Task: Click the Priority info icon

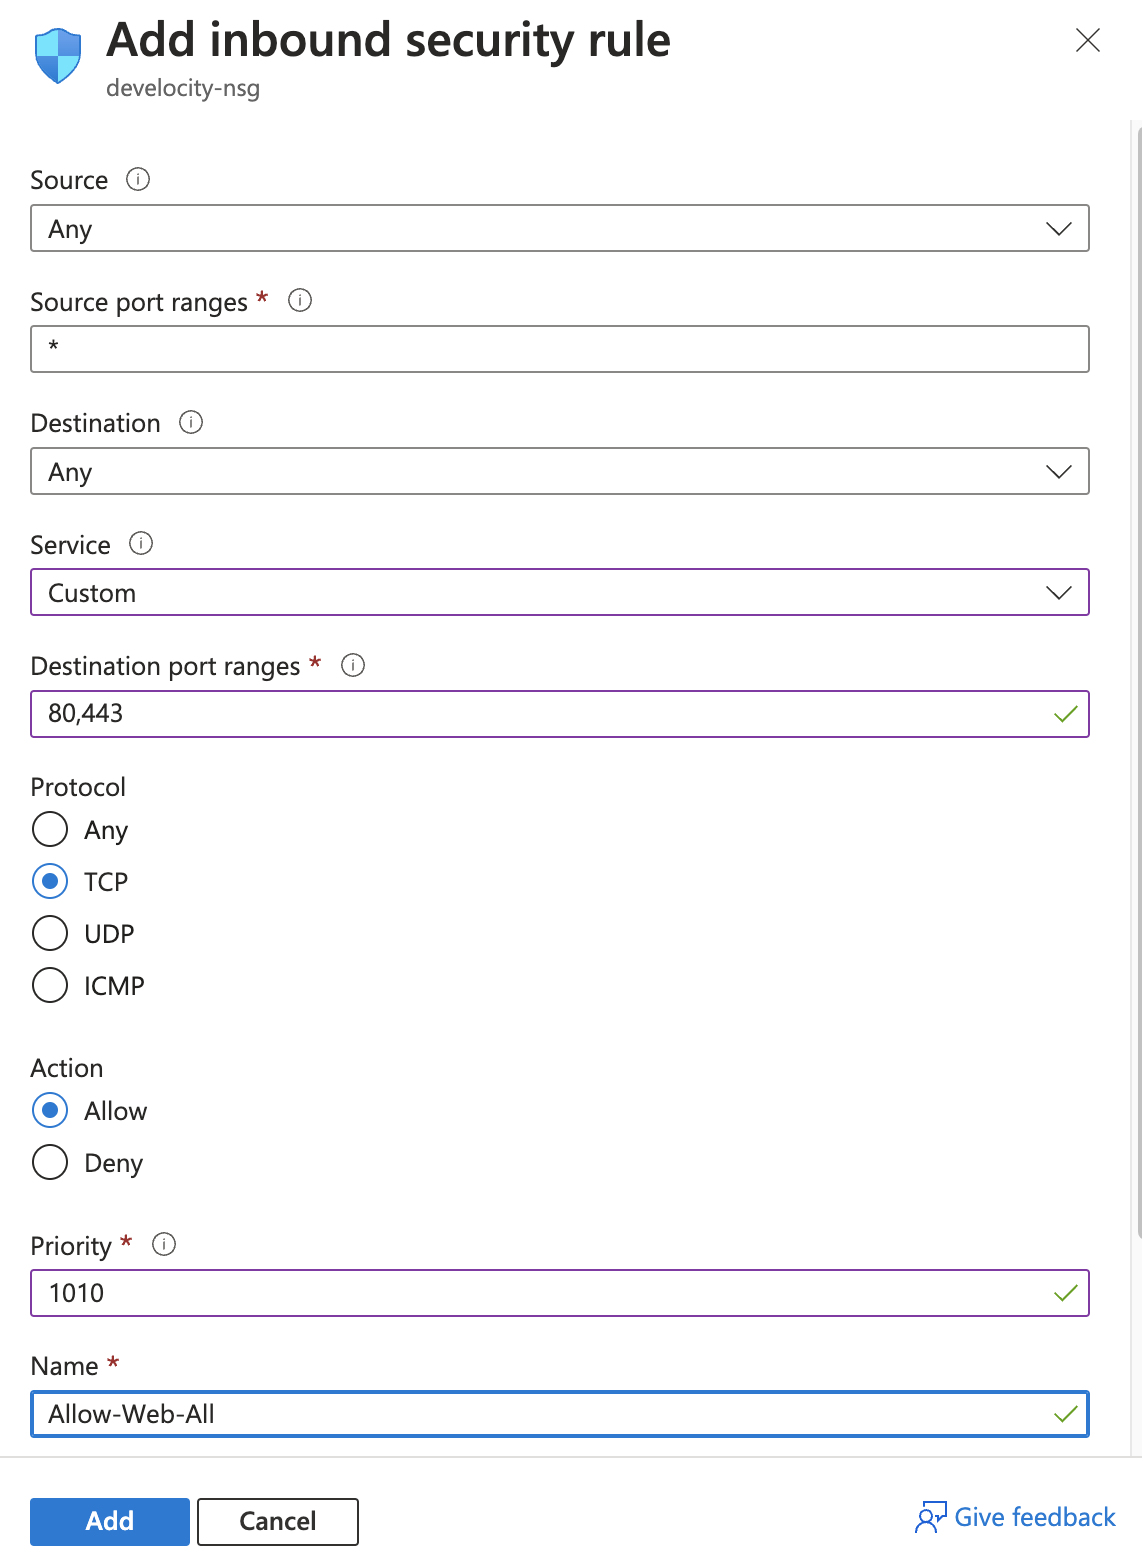Action: [164, 1244]
